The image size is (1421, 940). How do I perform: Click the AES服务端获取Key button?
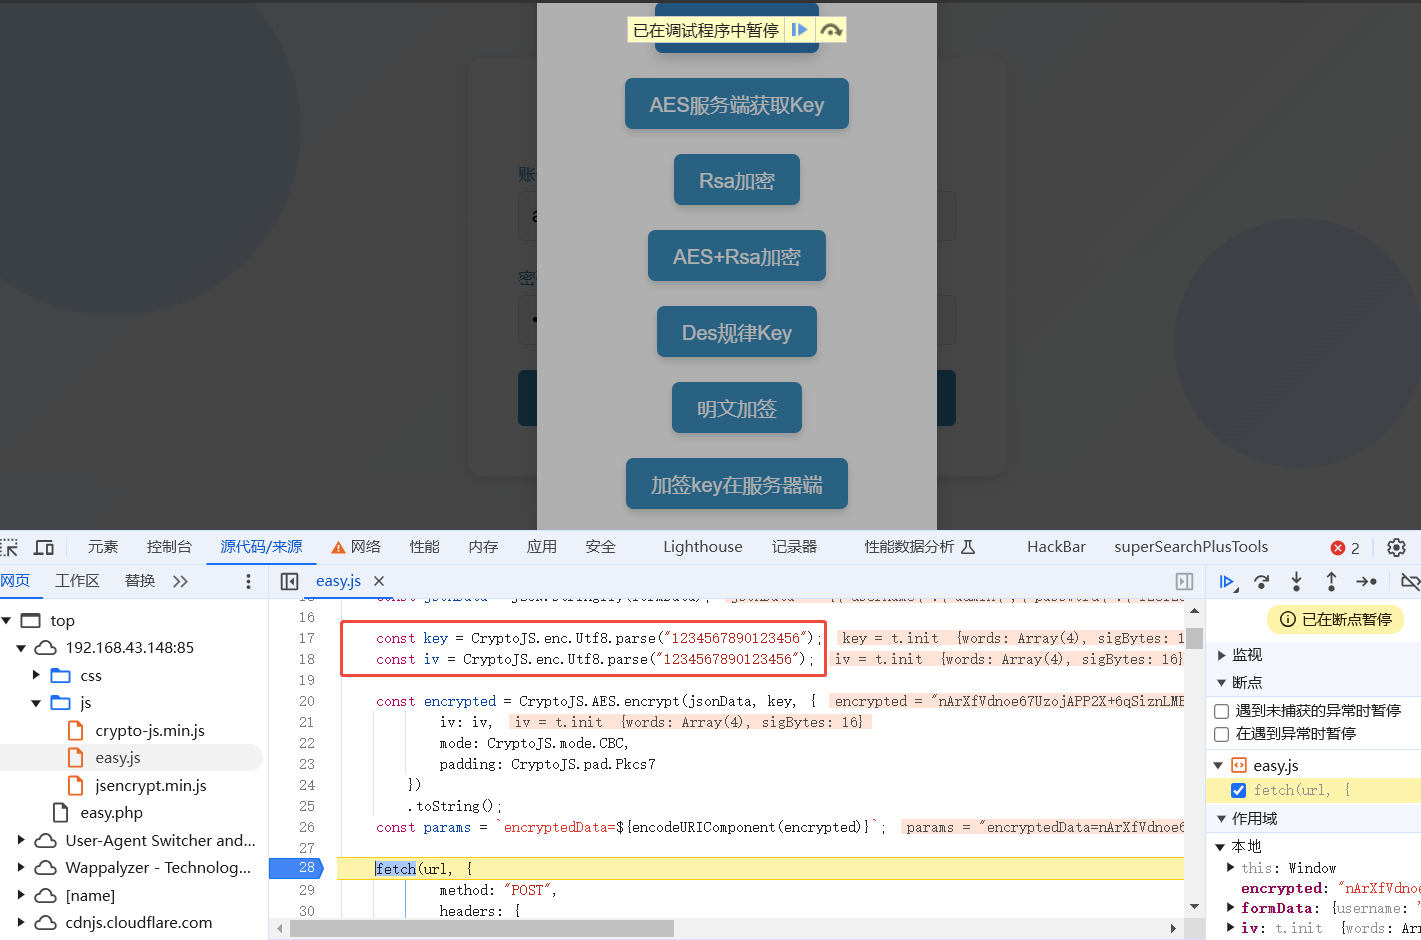(737, 104)
